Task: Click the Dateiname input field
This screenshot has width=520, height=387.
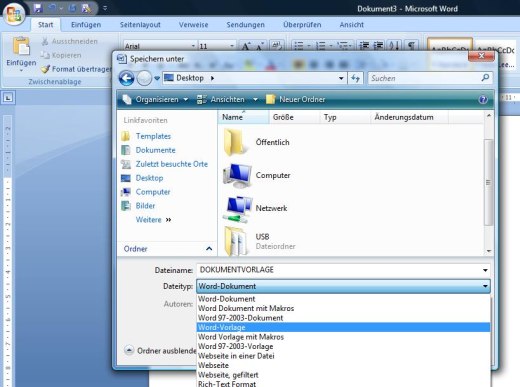Action: point(339,270)
